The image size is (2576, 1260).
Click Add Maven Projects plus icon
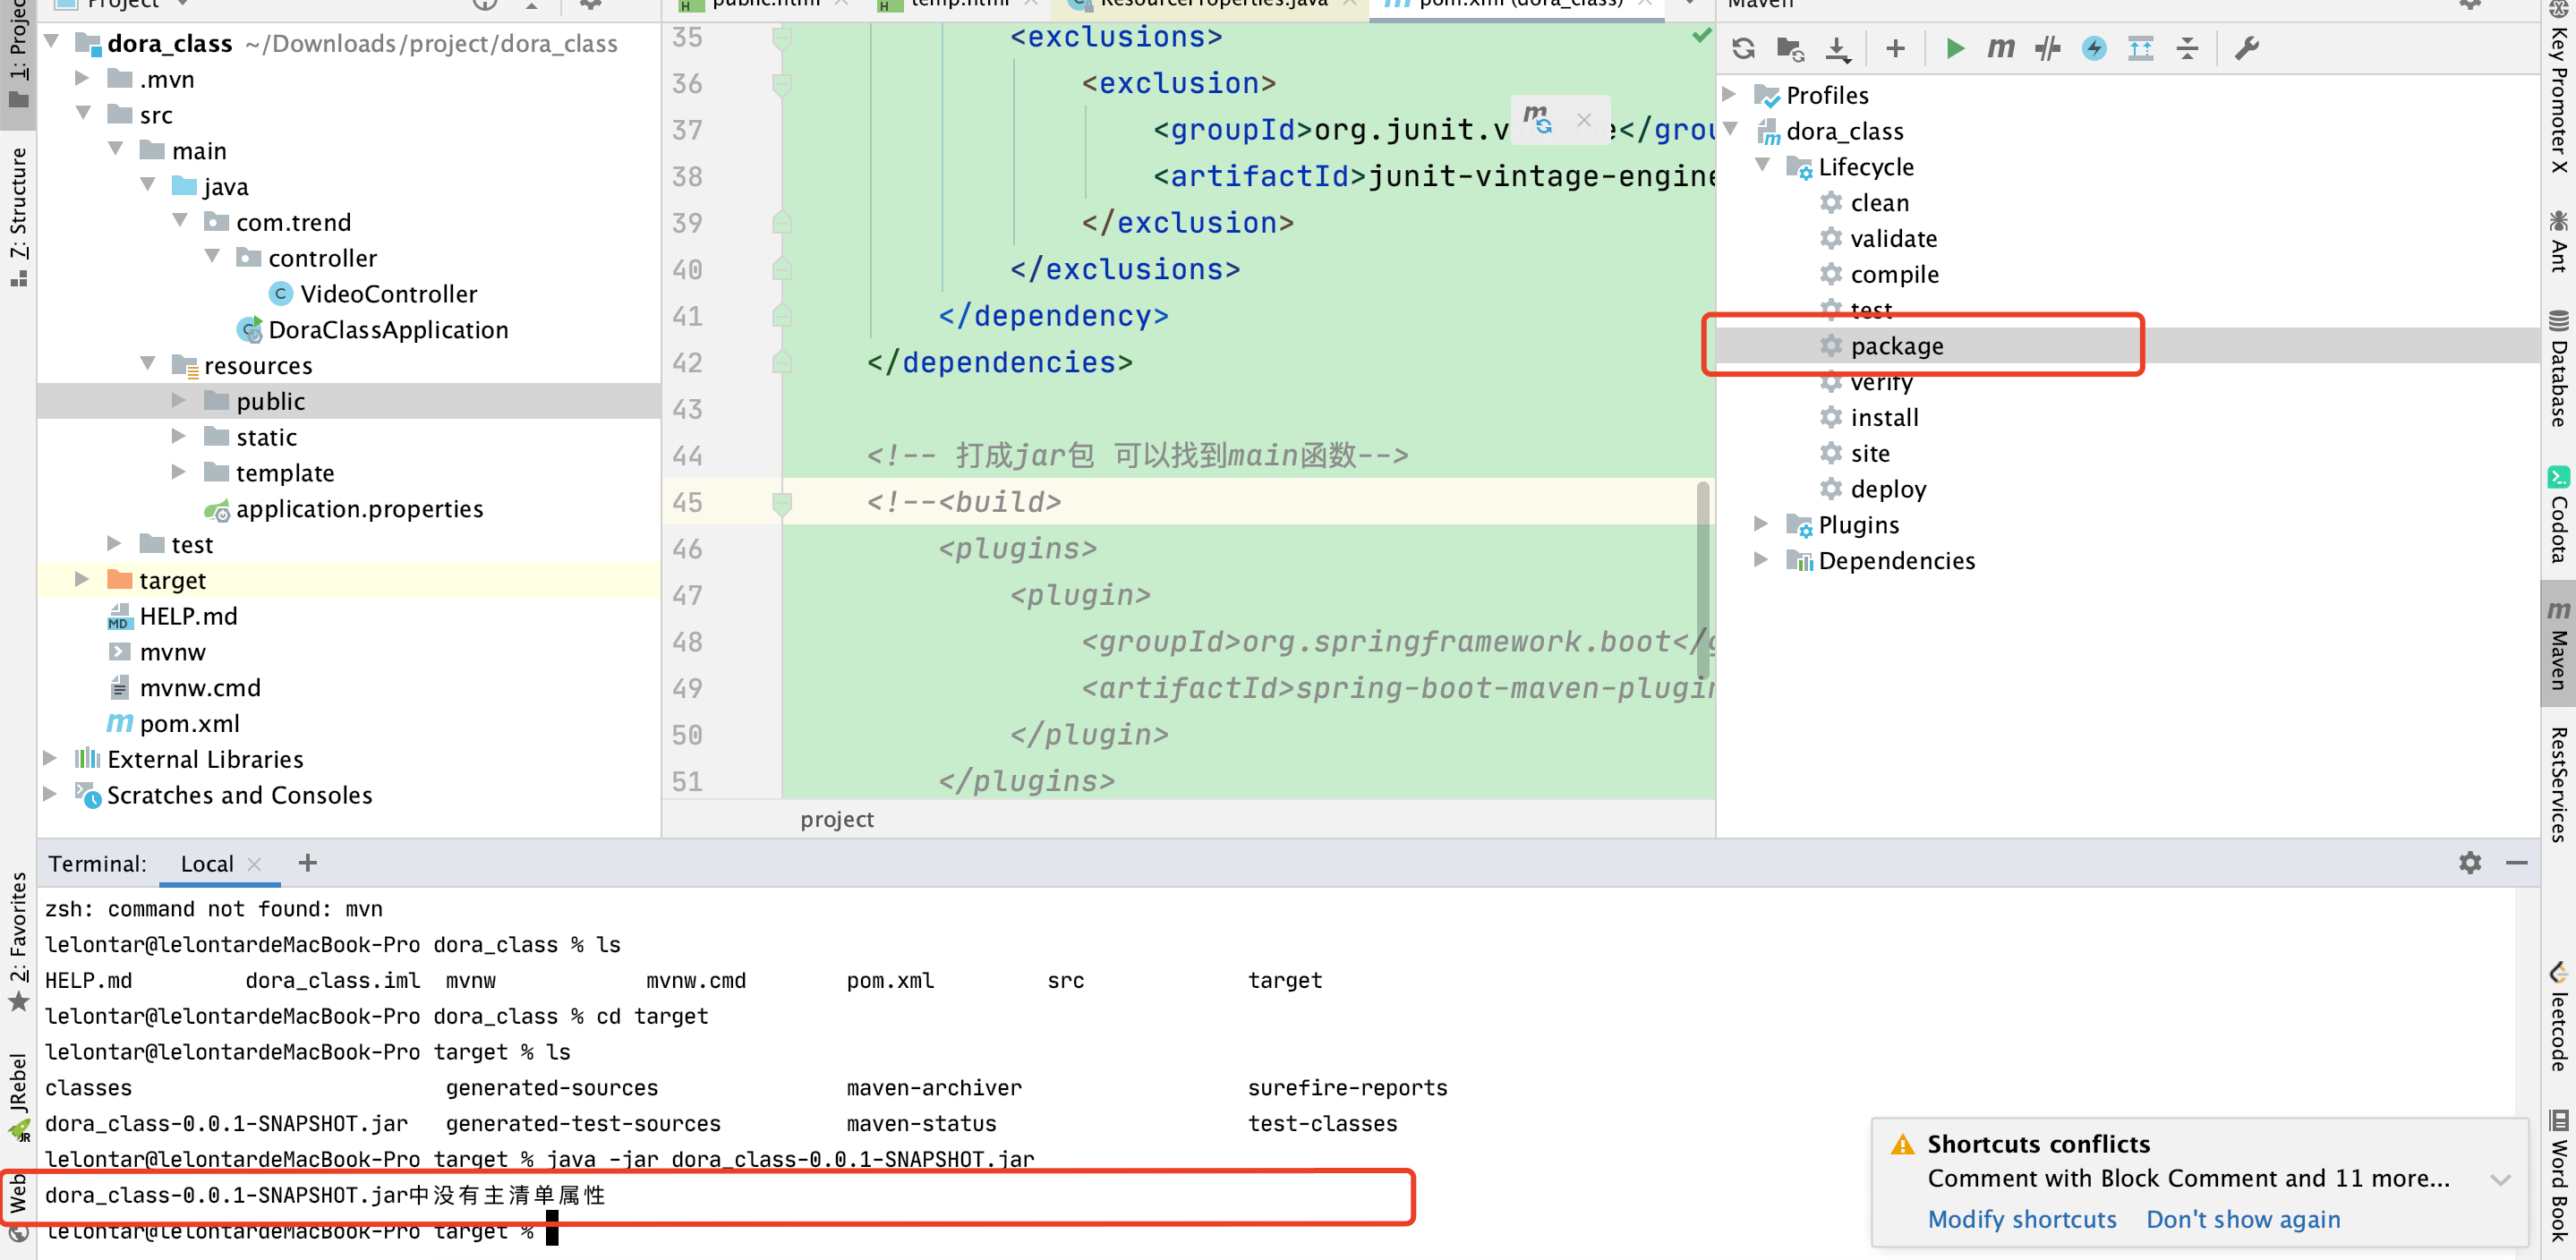pyautogui.click(x=1895, y=48)
